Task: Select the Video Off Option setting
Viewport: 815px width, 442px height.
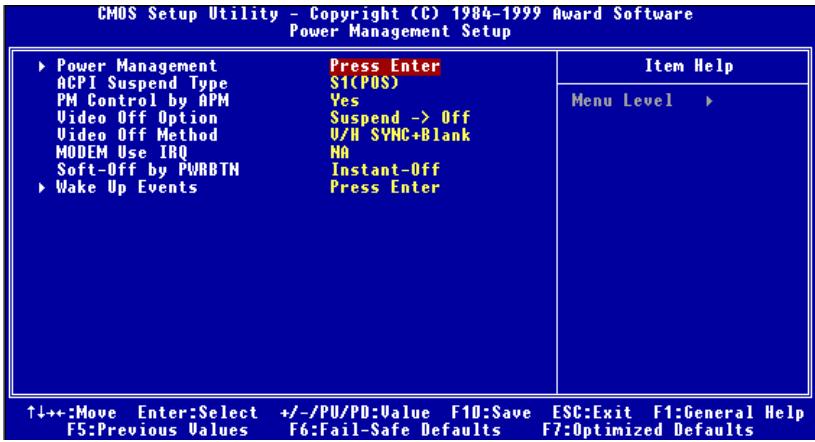Action: (x=137, y=118)
